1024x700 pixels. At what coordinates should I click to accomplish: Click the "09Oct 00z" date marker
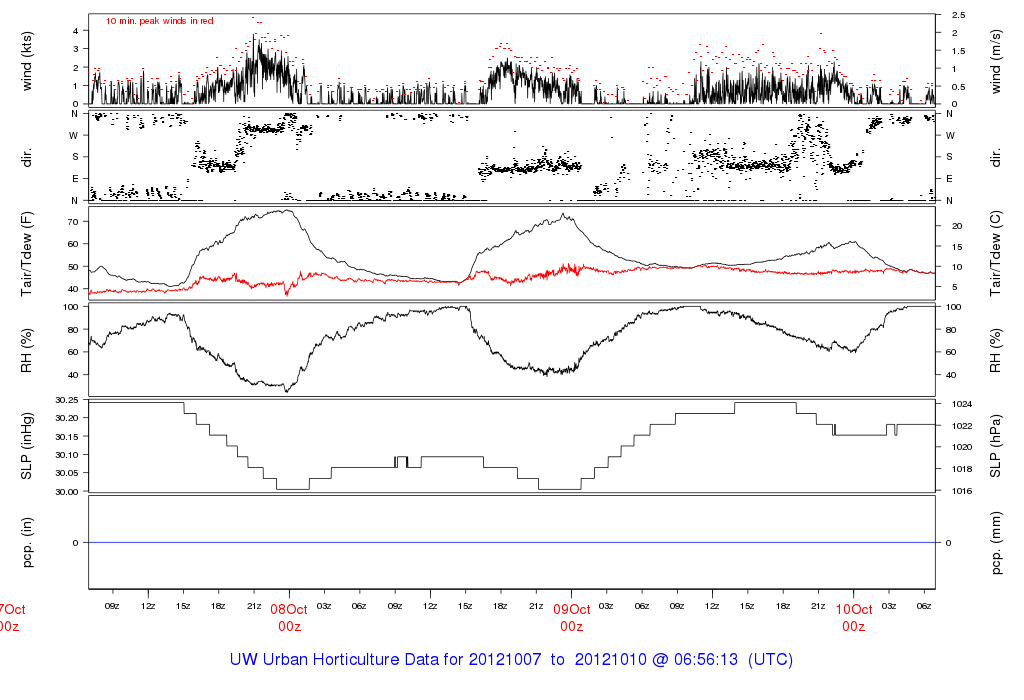coord(571,618)
